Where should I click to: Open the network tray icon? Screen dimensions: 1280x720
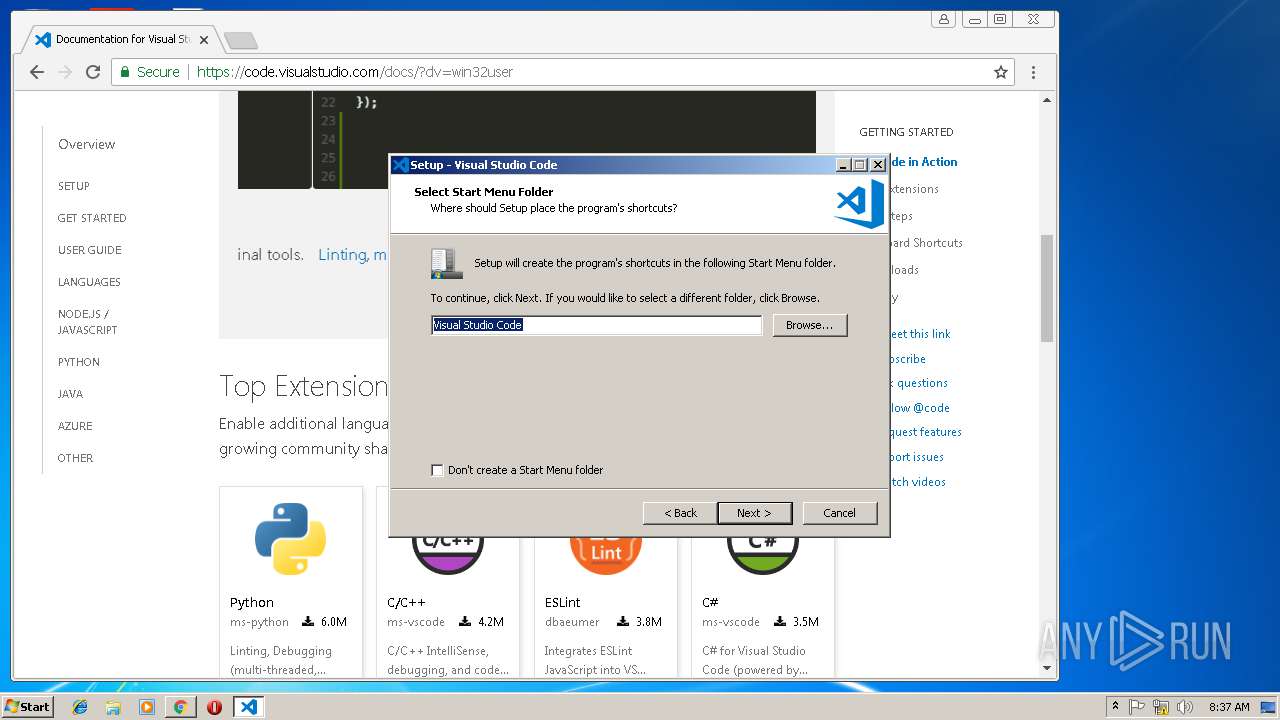pyautogui.click(x=1160, y=707)
